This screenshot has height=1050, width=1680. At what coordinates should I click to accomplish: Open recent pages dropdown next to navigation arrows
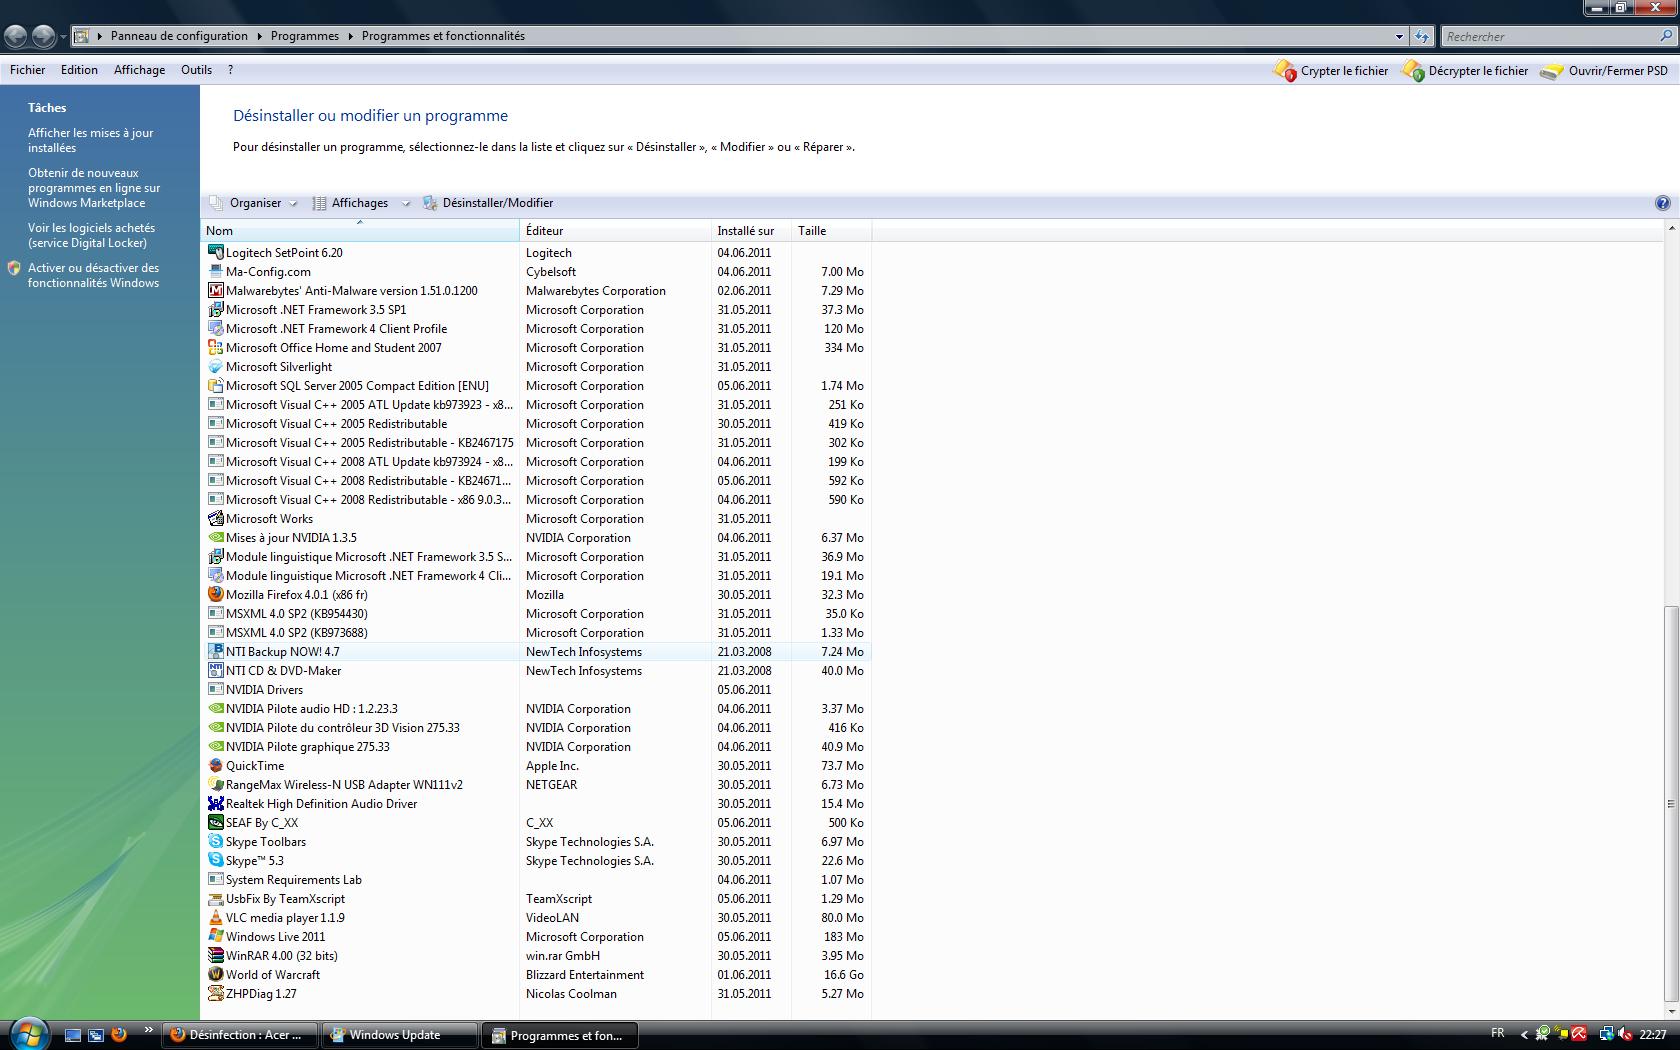(x=63, y=37)
